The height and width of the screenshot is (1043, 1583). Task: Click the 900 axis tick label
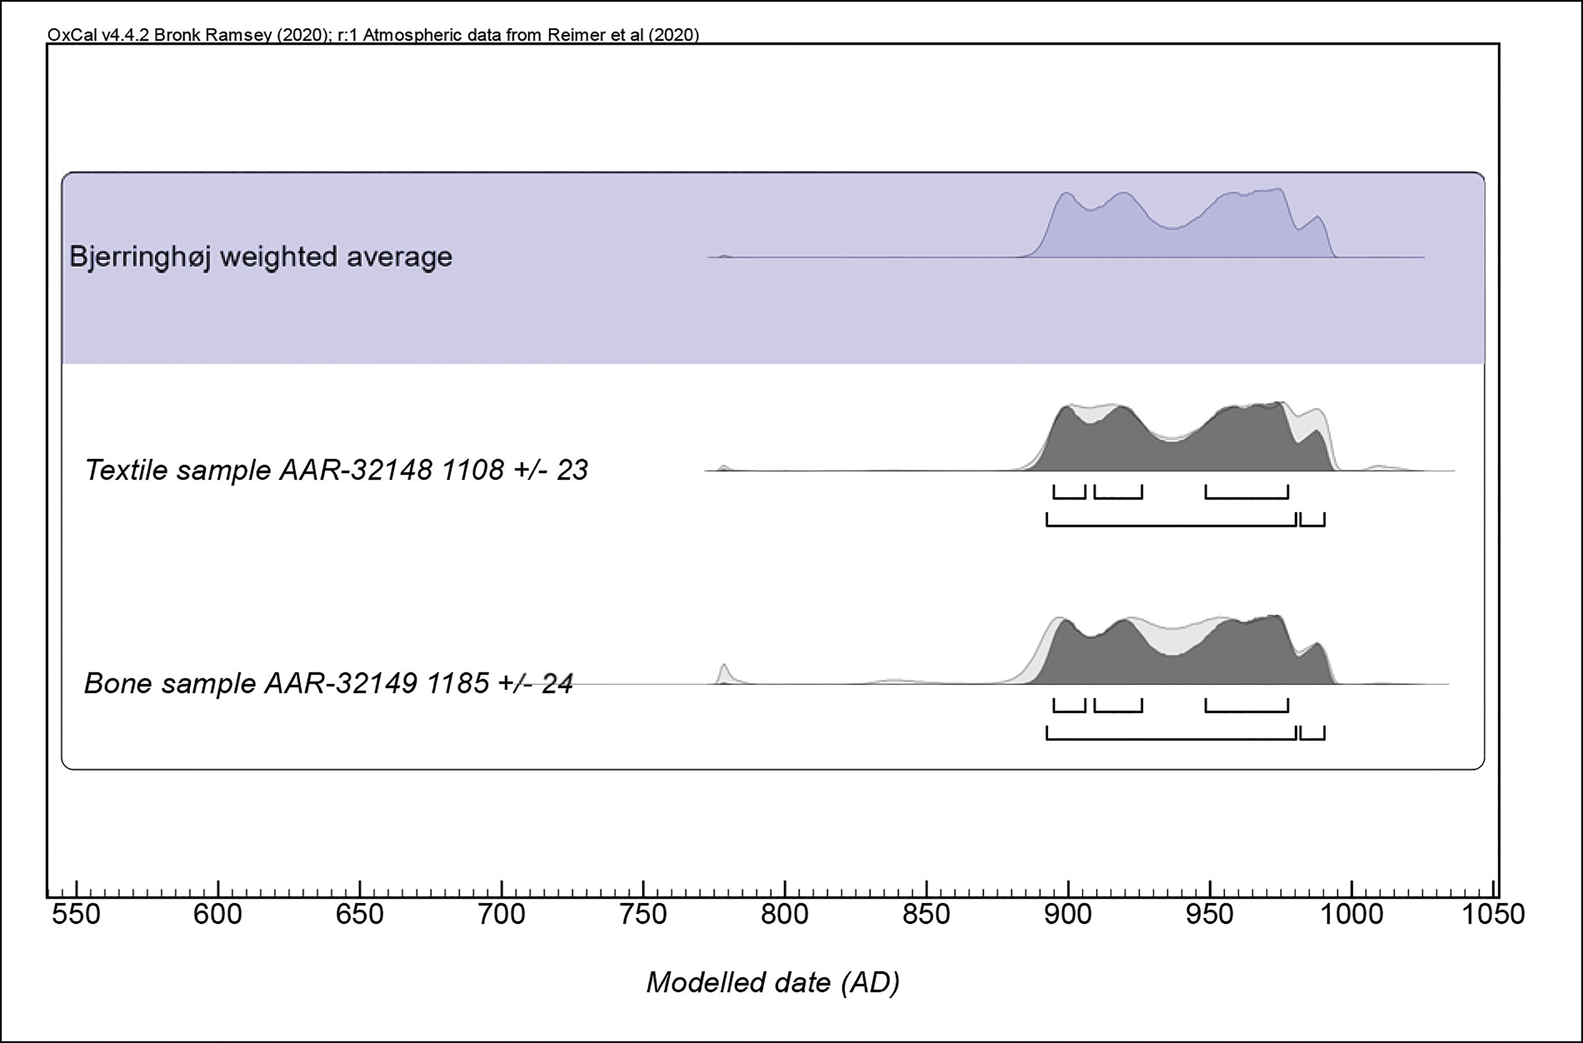pyautogui.click(x=1068, y=914)
